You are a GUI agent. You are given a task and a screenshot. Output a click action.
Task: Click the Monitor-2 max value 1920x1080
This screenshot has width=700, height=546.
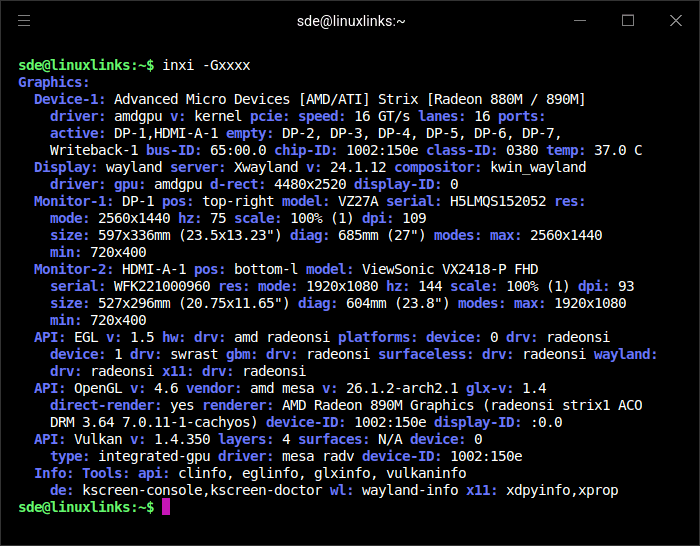(x=590, y=303)
